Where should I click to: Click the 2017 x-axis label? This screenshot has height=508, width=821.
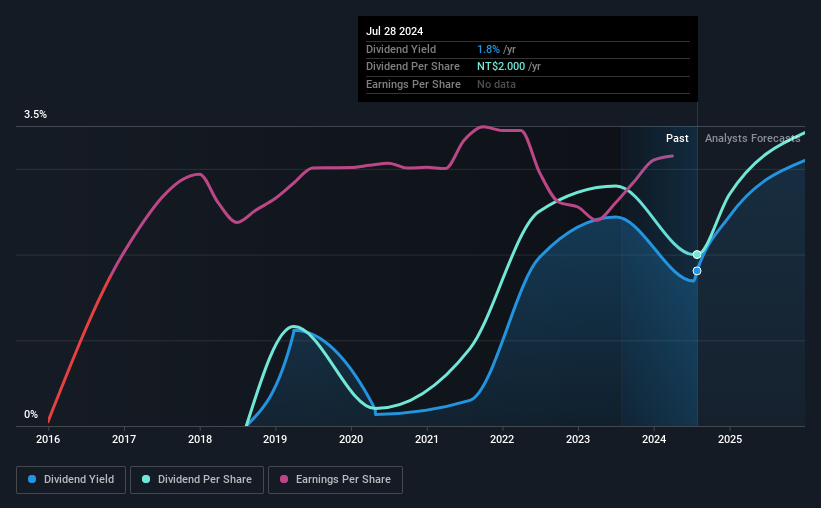point(124,439)
